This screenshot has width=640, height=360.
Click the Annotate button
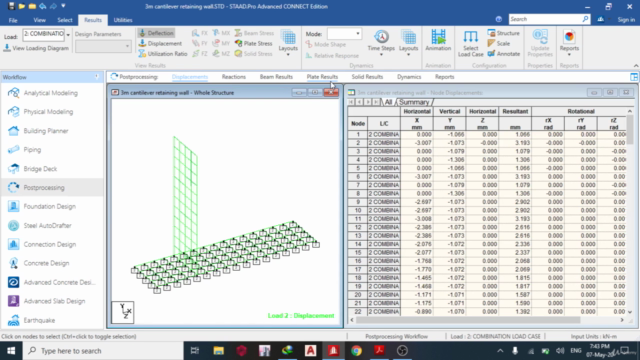tap(504, 53)
